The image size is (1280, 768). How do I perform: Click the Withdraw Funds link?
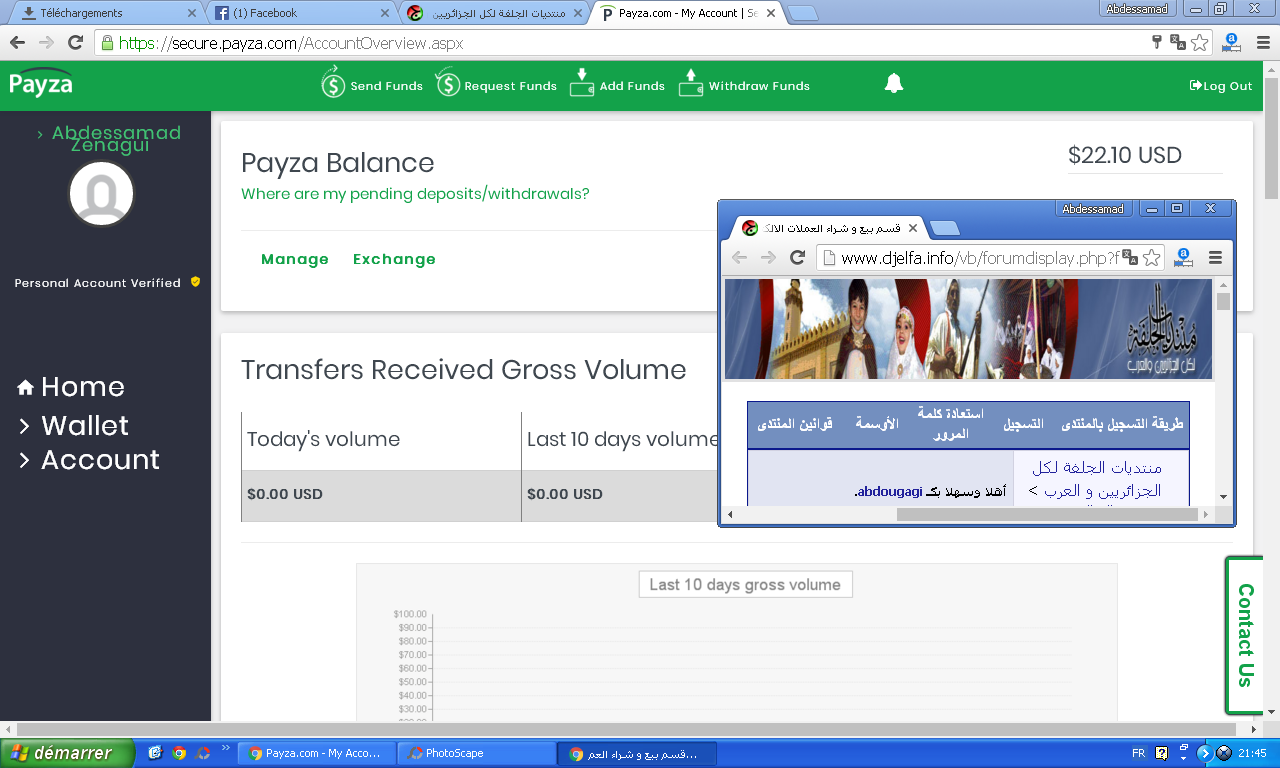(759, 86)
